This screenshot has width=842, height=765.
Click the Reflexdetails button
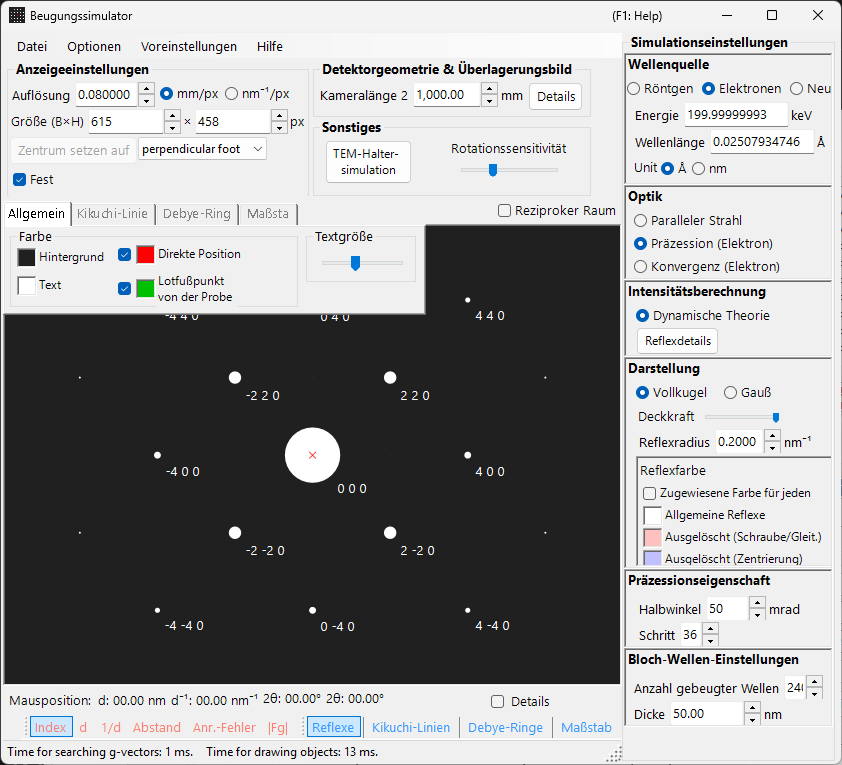click(678, 341)
